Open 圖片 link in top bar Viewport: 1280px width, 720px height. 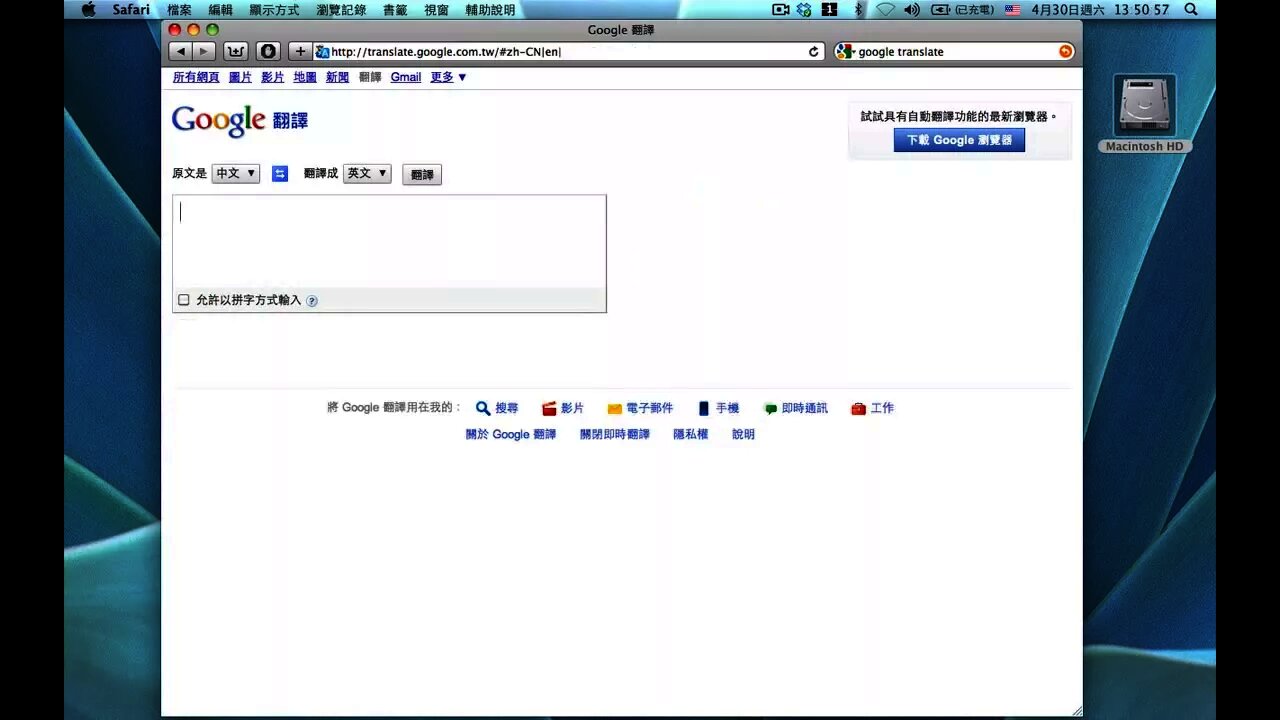[240, 77]
